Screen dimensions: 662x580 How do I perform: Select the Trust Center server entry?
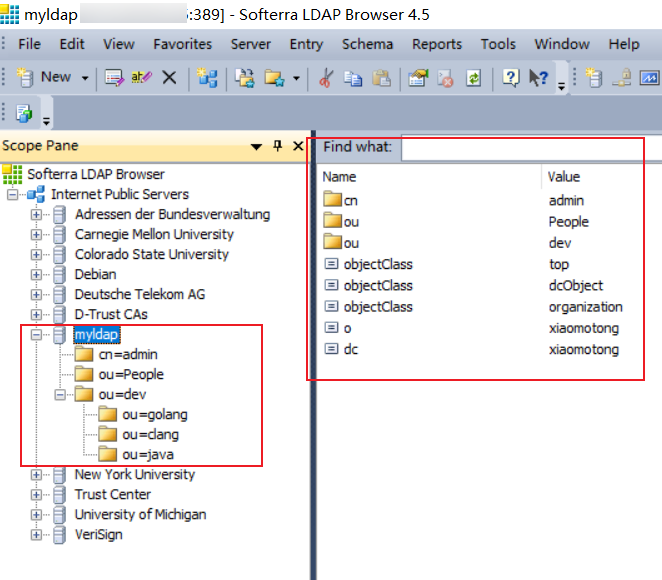pyautogui.click(x=113, y=495)
